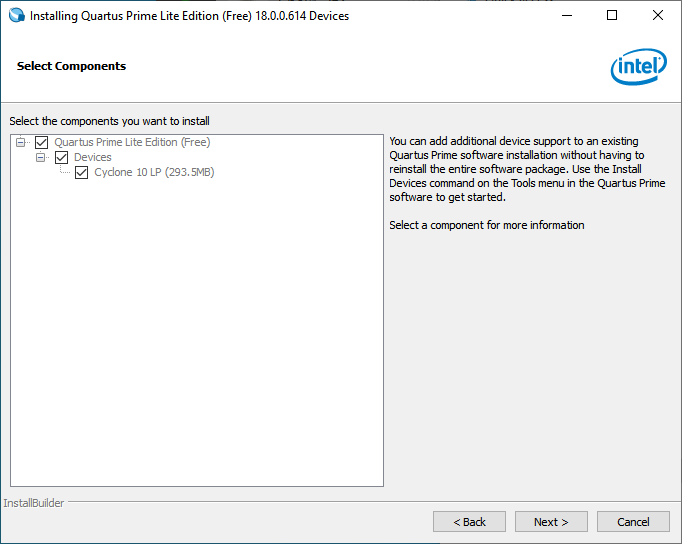This screenshot has width=682, height=544.
Task: Click the Quartus installer icon in title bar
Action: click(x=16, y=16)
